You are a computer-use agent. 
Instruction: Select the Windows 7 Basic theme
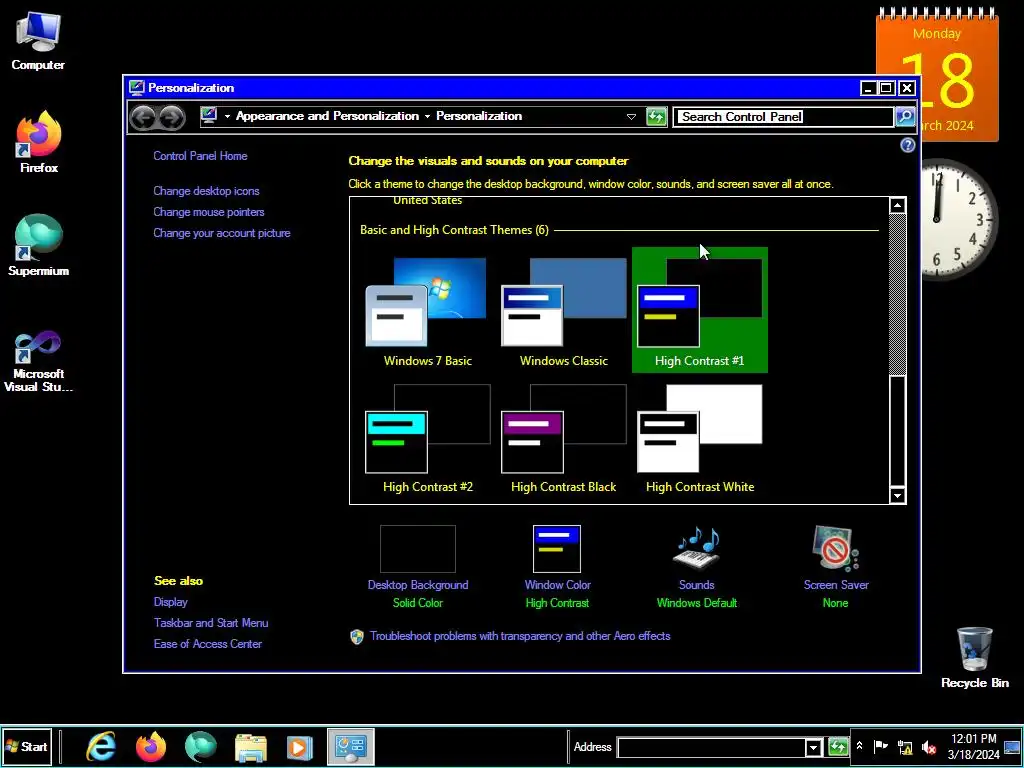click(428, 310)
